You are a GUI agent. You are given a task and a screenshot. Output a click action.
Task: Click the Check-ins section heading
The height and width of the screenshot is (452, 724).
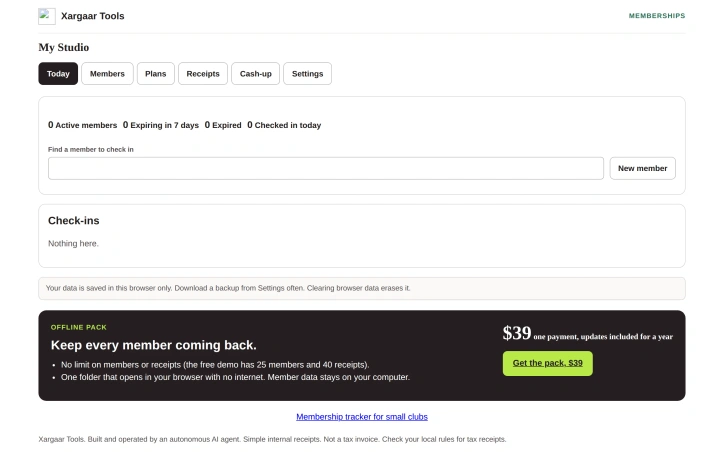click(x=73, y=221)
